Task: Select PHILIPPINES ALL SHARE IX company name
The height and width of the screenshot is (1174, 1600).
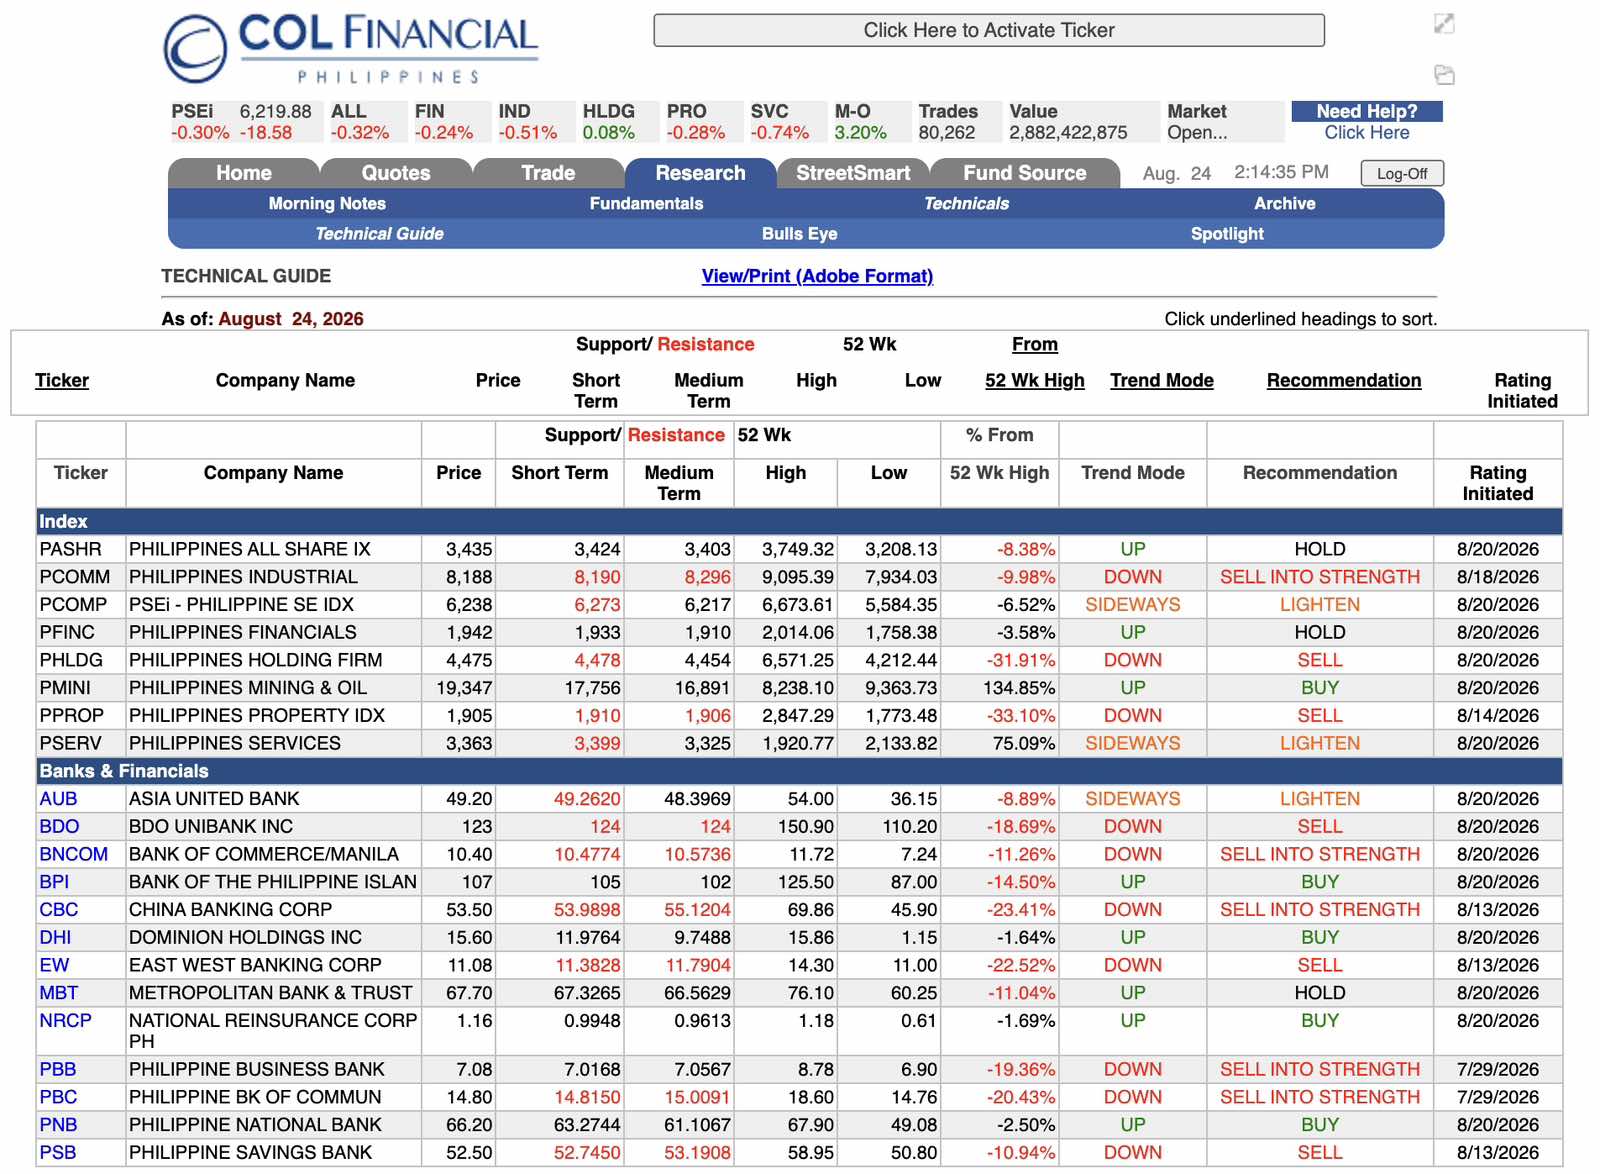Action: tap(250, 549)
